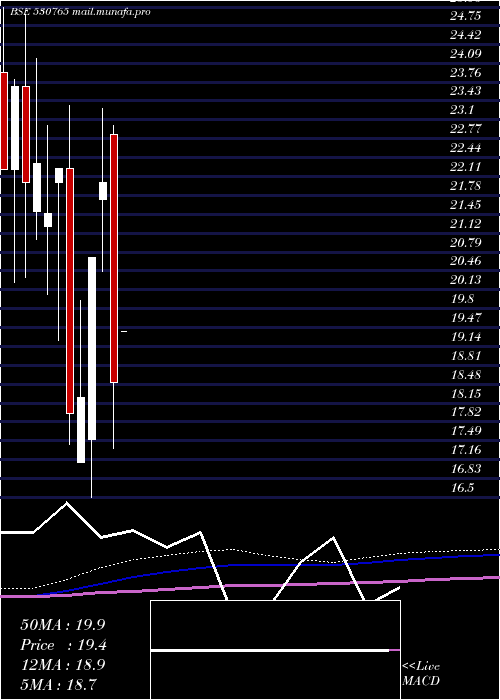Click the 20.46 price axis label
This screenshot has width=500, height=700.
(x=466, y=261)
